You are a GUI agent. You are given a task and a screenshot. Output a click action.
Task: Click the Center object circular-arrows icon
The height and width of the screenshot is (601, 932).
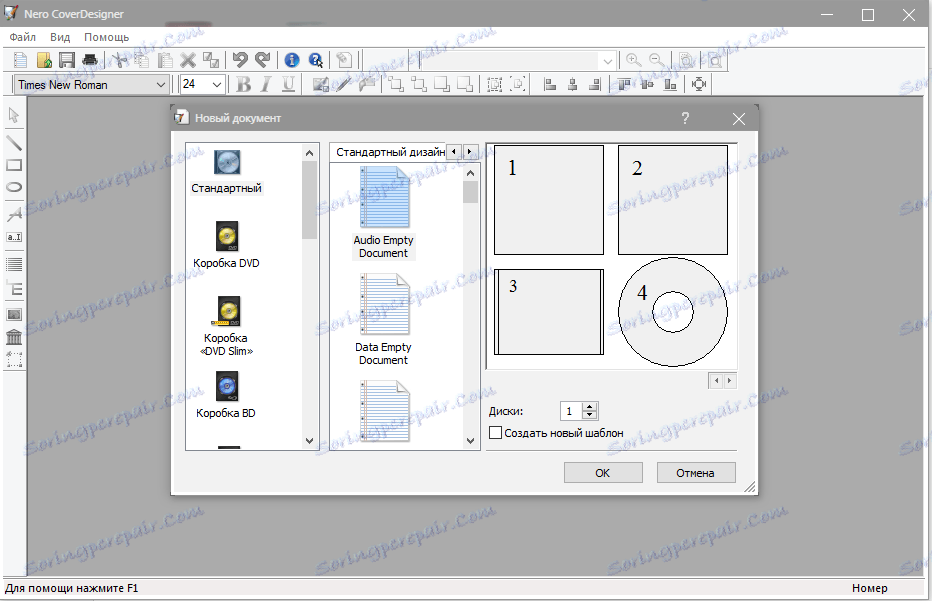699,85
